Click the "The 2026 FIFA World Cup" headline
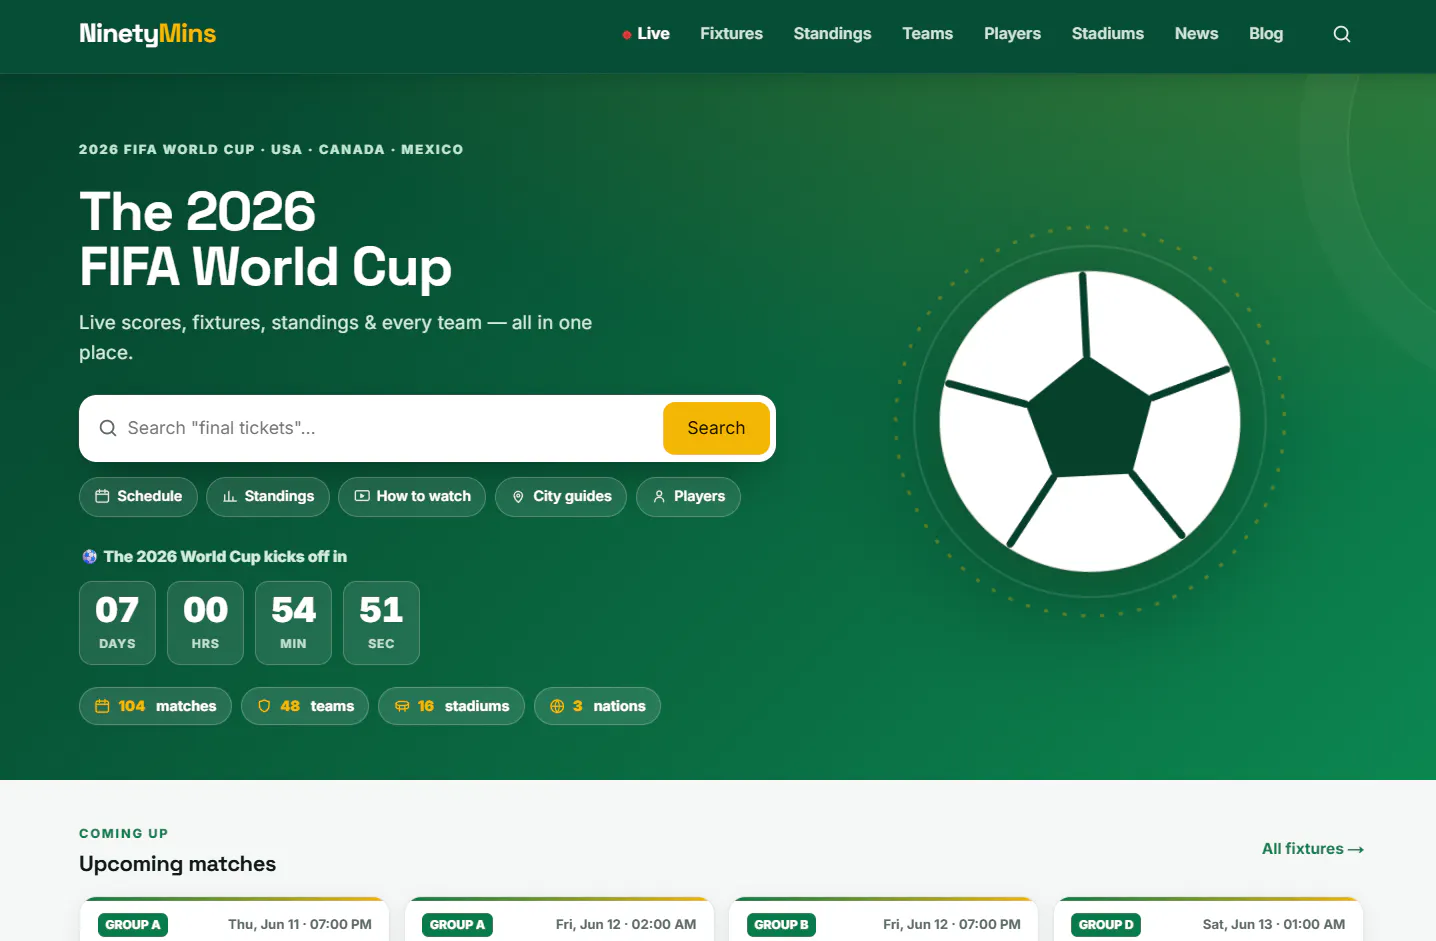 tap(265, 239)
